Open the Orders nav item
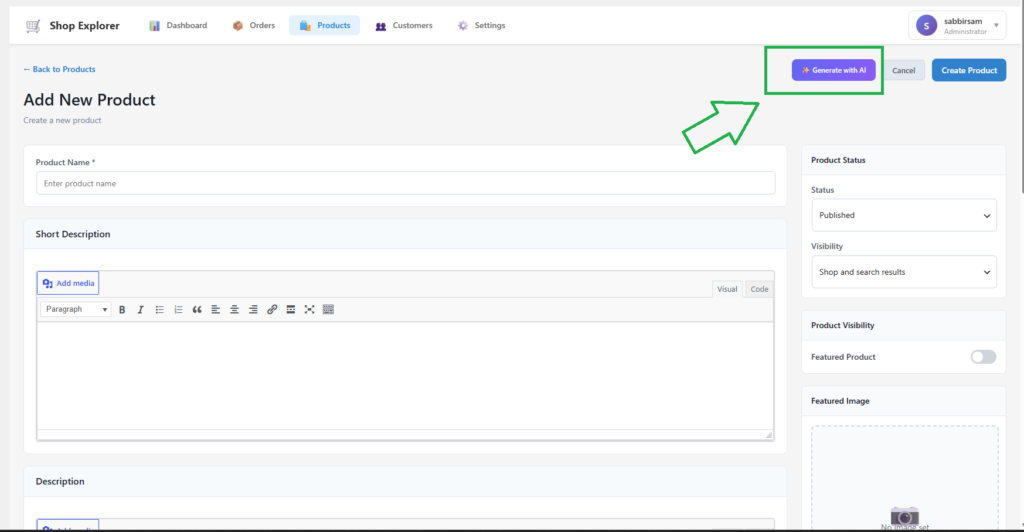The width and height of the screenshot is (1024, 532). tap(254, 25)
